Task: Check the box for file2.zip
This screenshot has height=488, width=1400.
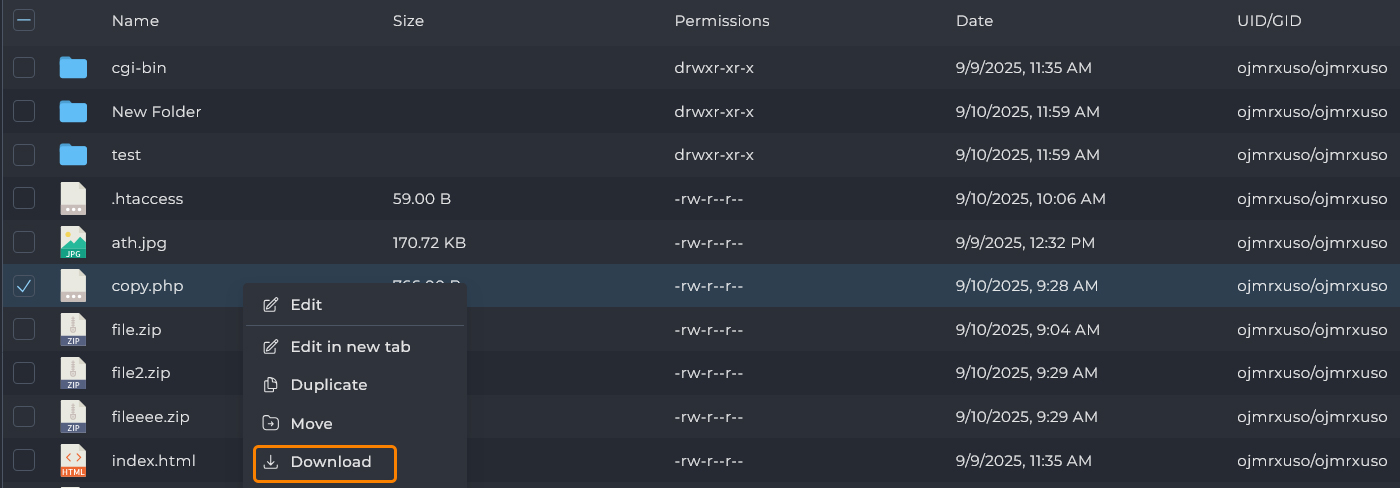Action: pos(24,373)
